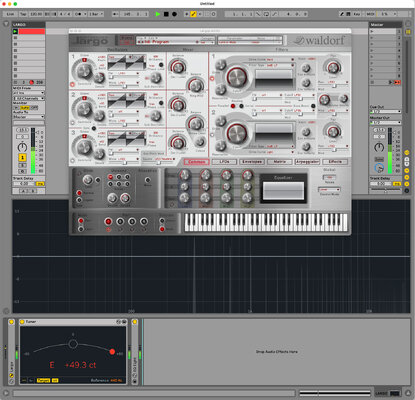The image size is (415, 400).
Task: Open the Oscillator 2 shape waveform selector
Action: [127, 100]
